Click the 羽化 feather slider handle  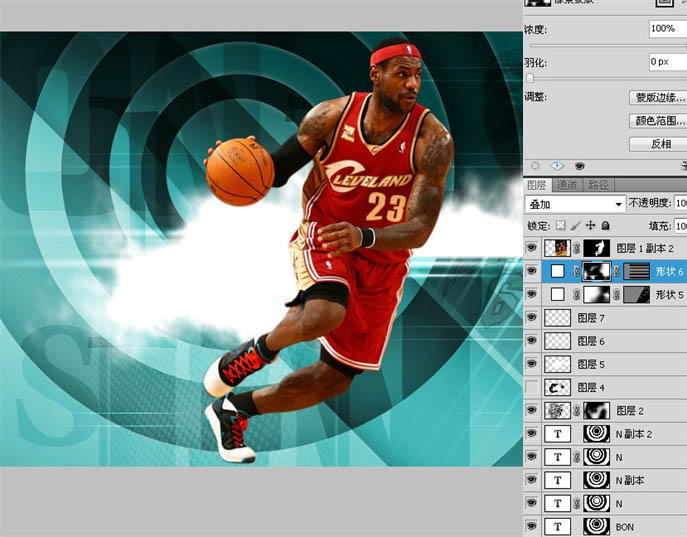[530, 78]
